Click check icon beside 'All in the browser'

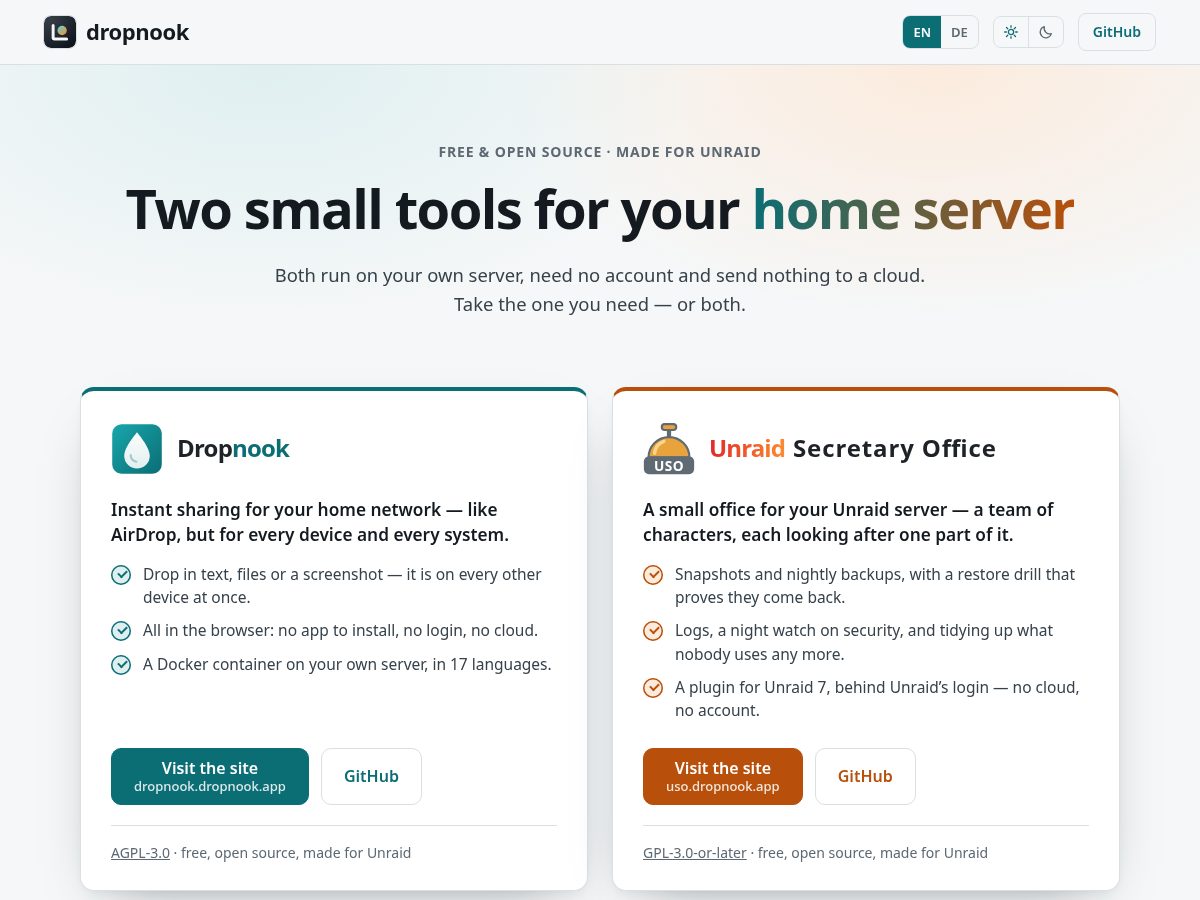point(121,631)
